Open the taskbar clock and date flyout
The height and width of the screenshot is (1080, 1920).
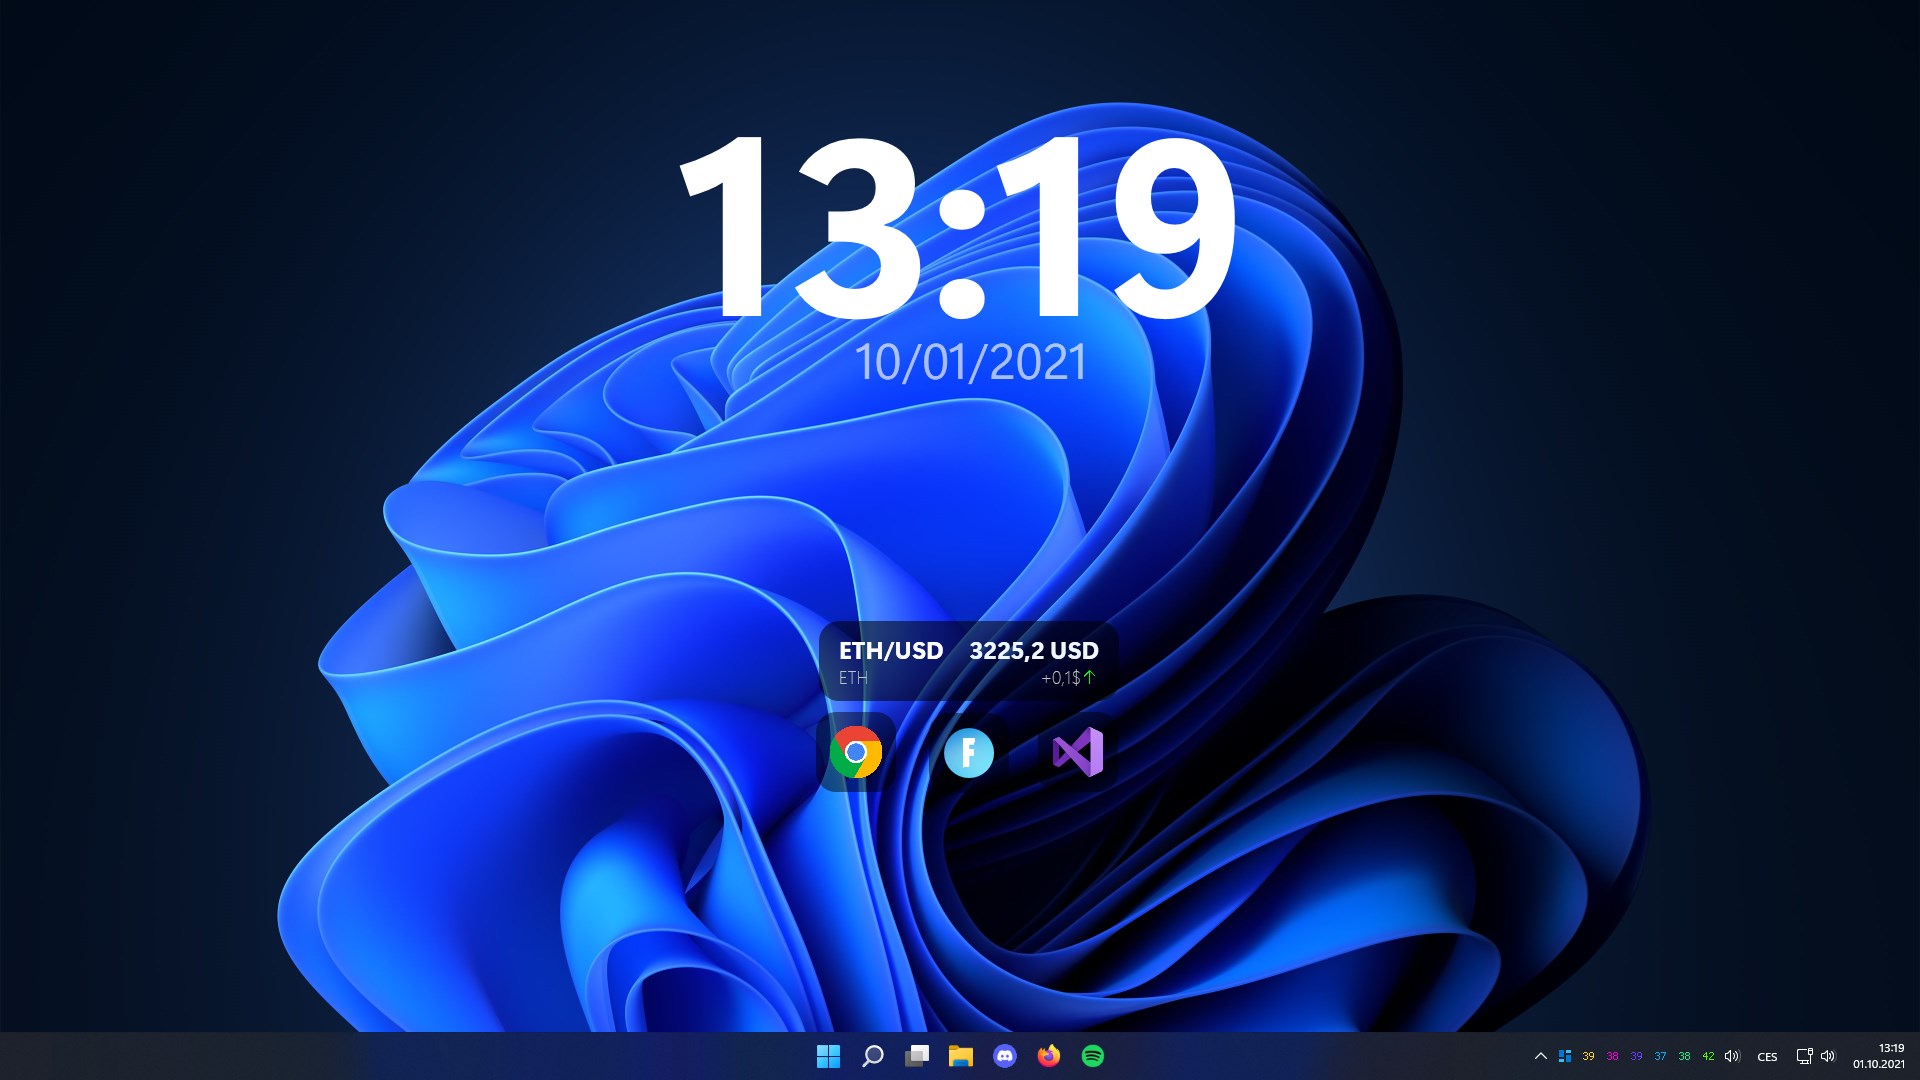pyautogui.click(x=1879, y=1056)
